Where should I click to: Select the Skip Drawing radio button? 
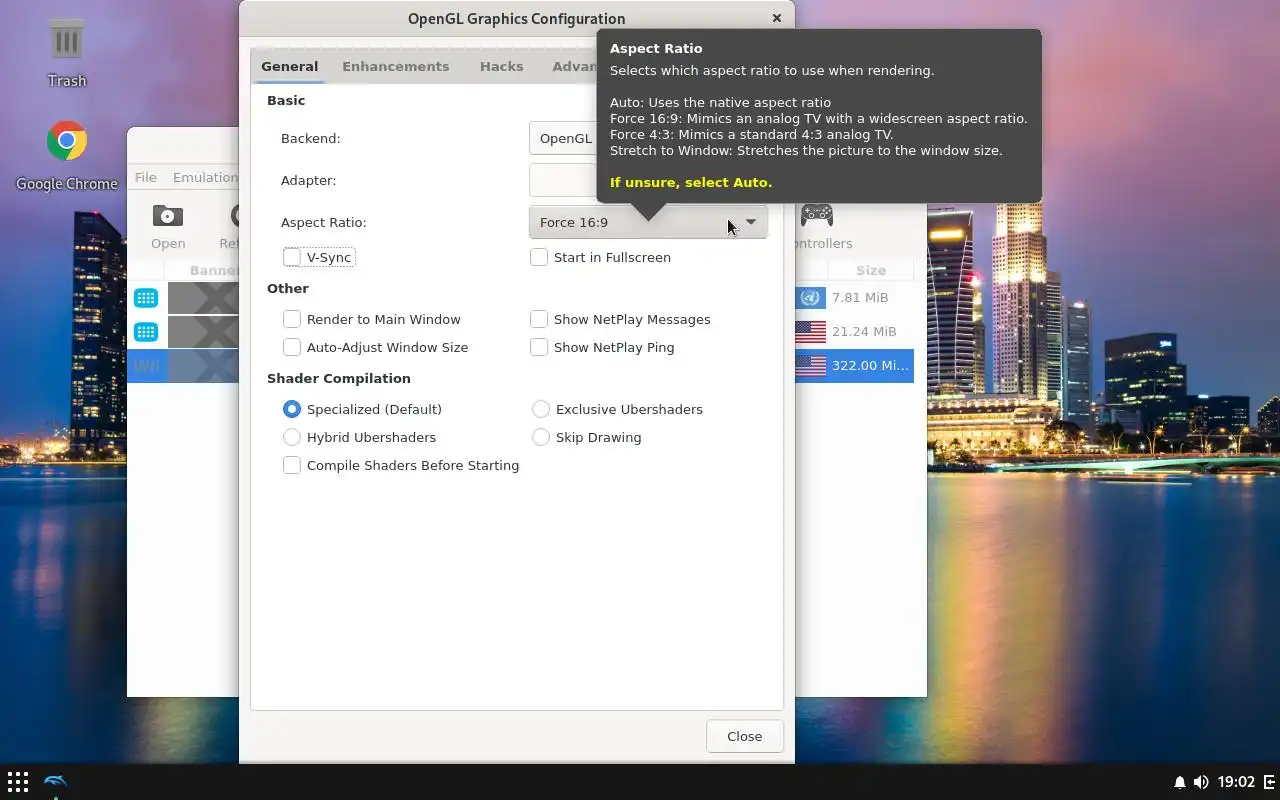click(x=541, y=437)
